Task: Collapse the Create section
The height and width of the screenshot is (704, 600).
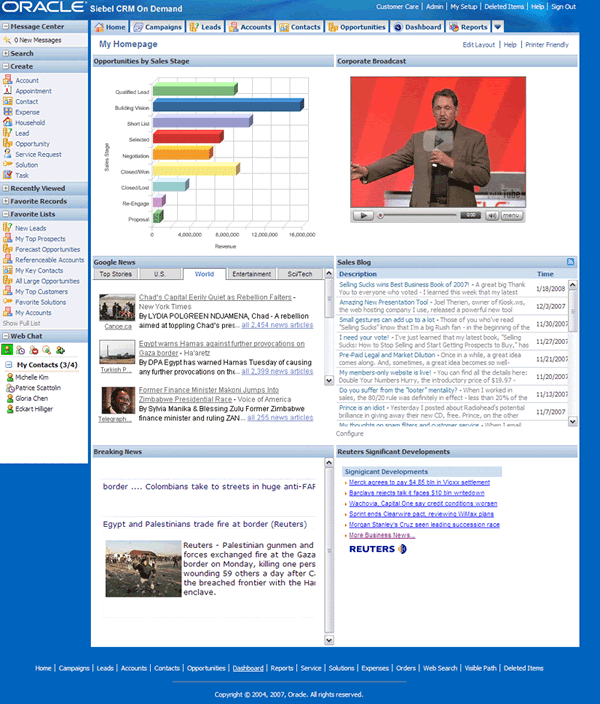Action: pos(6,66)
